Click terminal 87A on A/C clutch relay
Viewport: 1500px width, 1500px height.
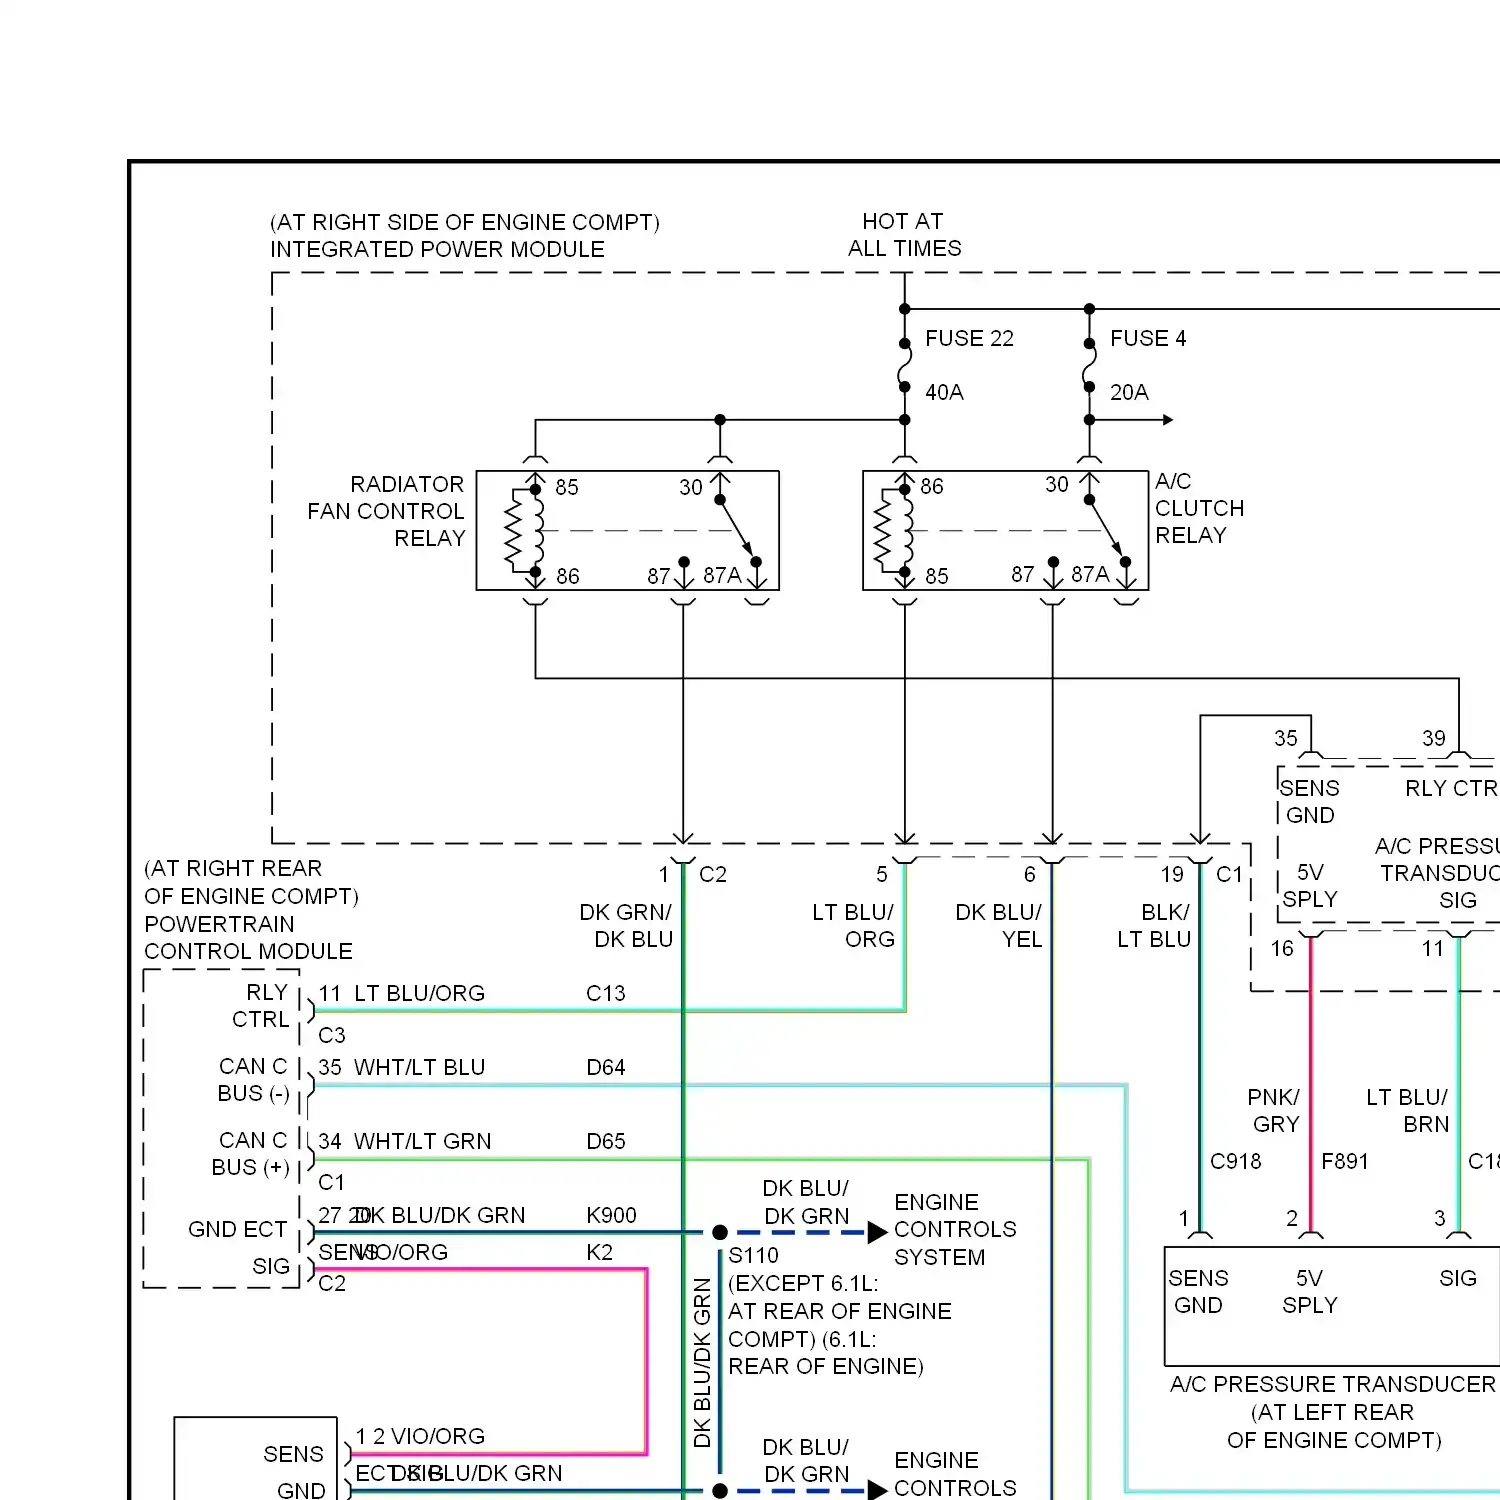tap(1090, 574)
